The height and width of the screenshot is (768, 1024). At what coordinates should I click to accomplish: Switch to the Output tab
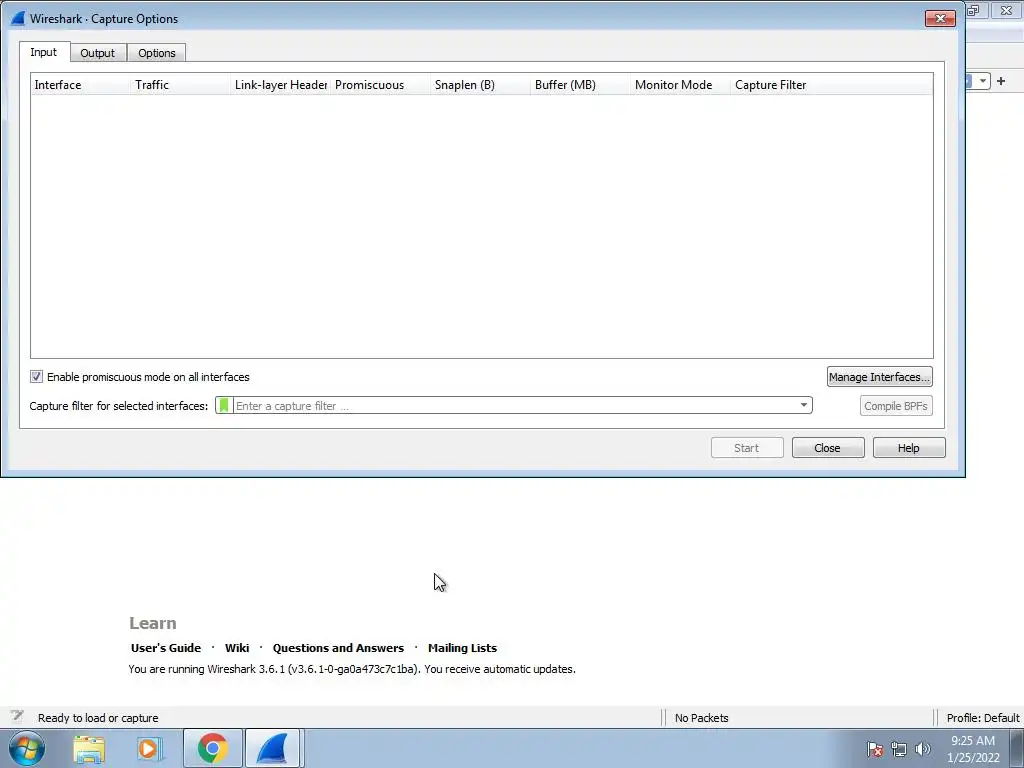click(97, 53)
